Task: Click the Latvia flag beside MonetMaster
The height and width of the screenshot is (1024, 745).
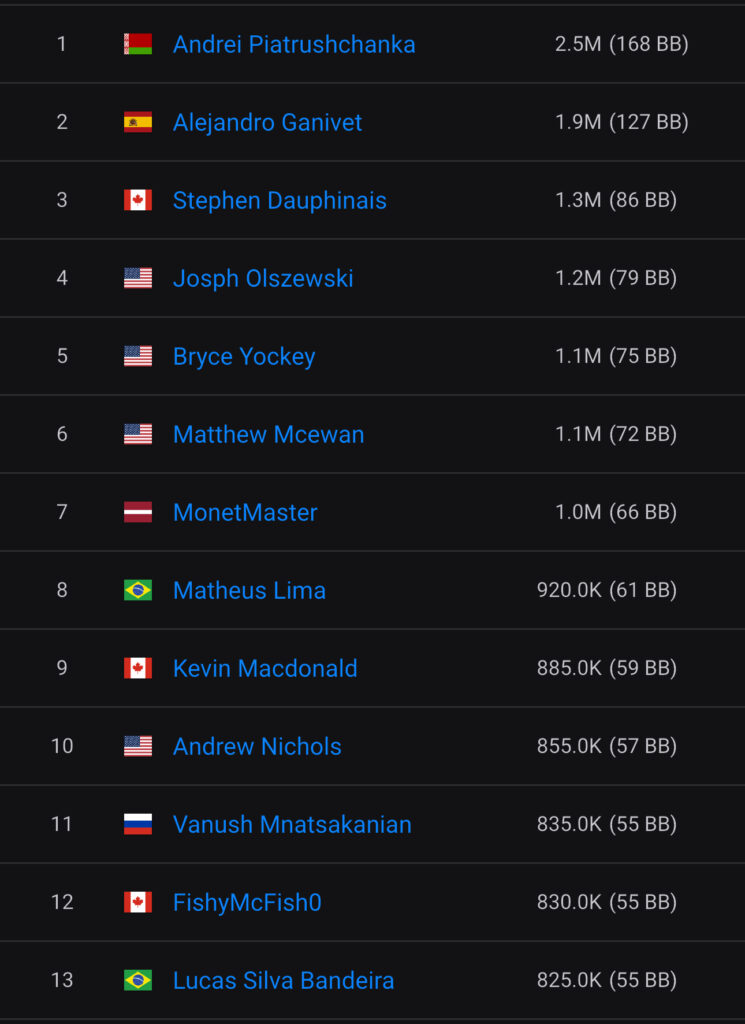Action: (138, 512)
